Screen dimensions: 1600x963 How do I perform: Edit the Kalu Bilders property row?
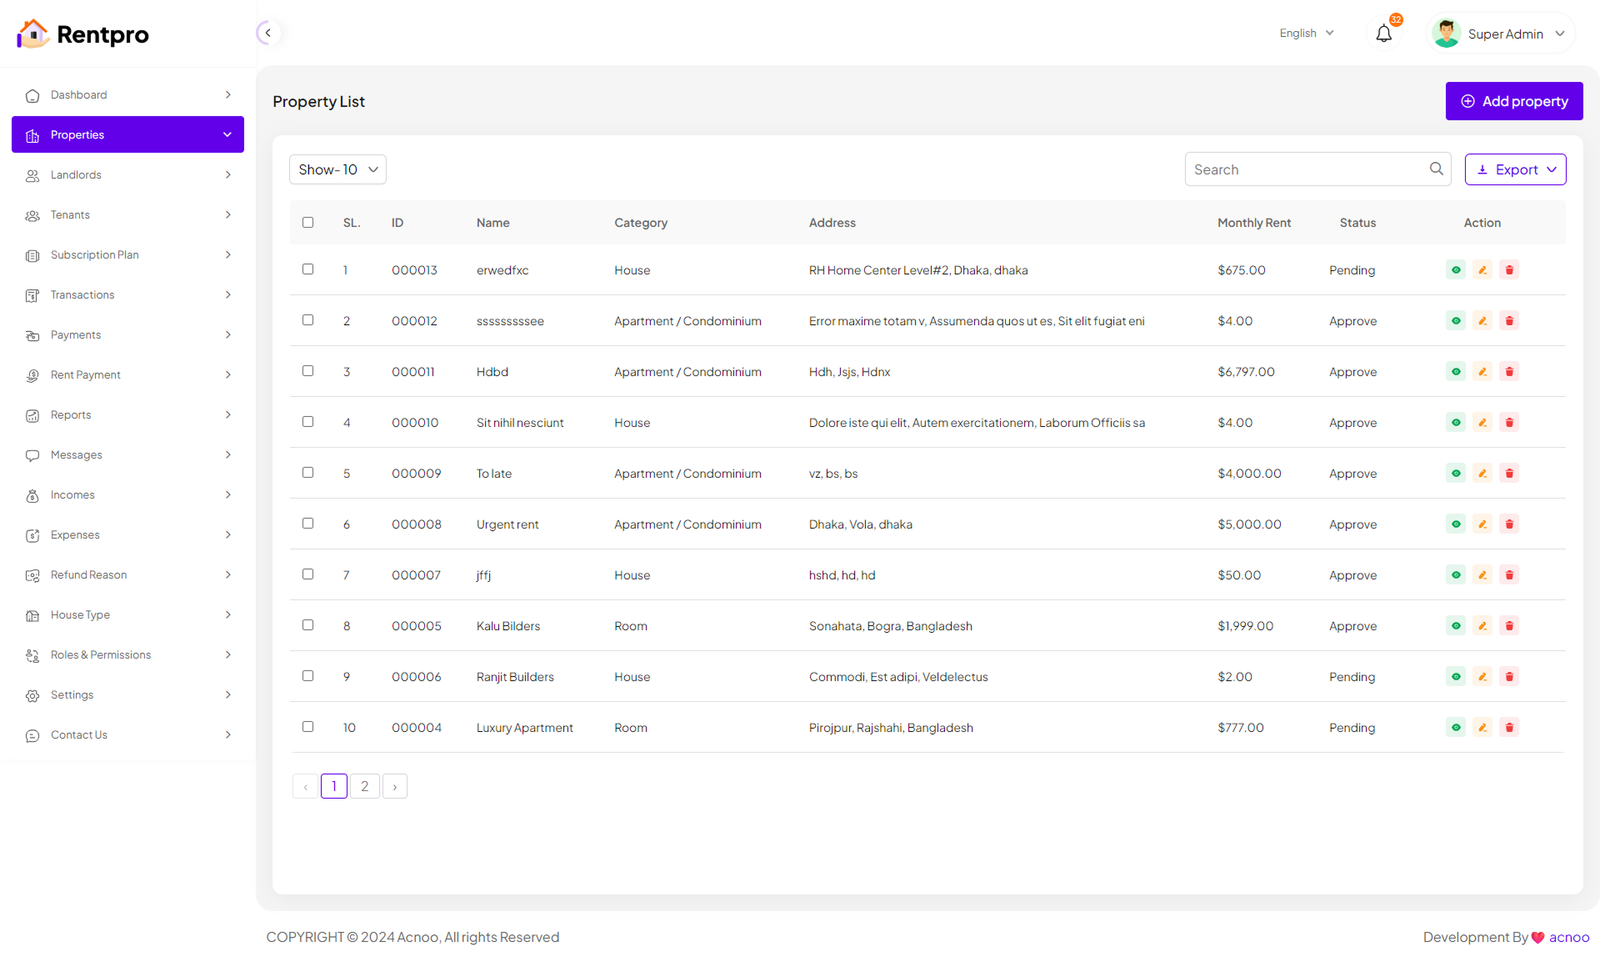(x=1482, y=626)
